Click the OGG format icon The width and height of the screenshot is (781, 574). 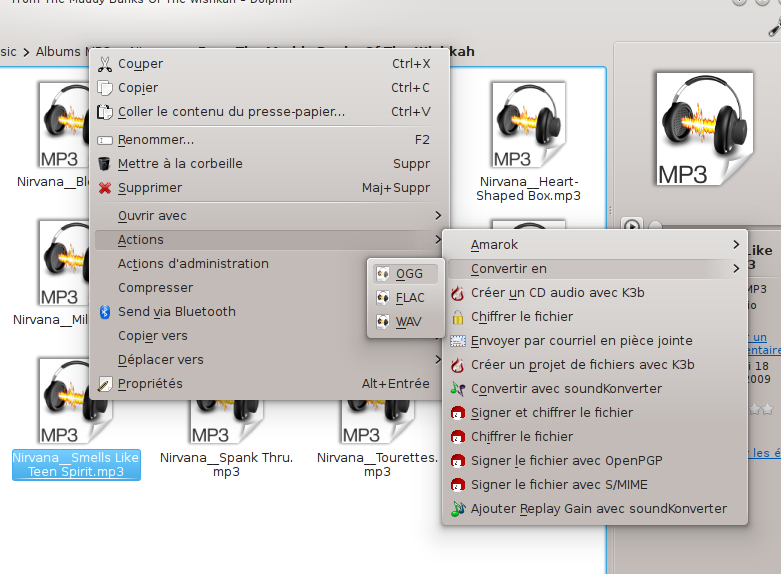coord(383,274)
